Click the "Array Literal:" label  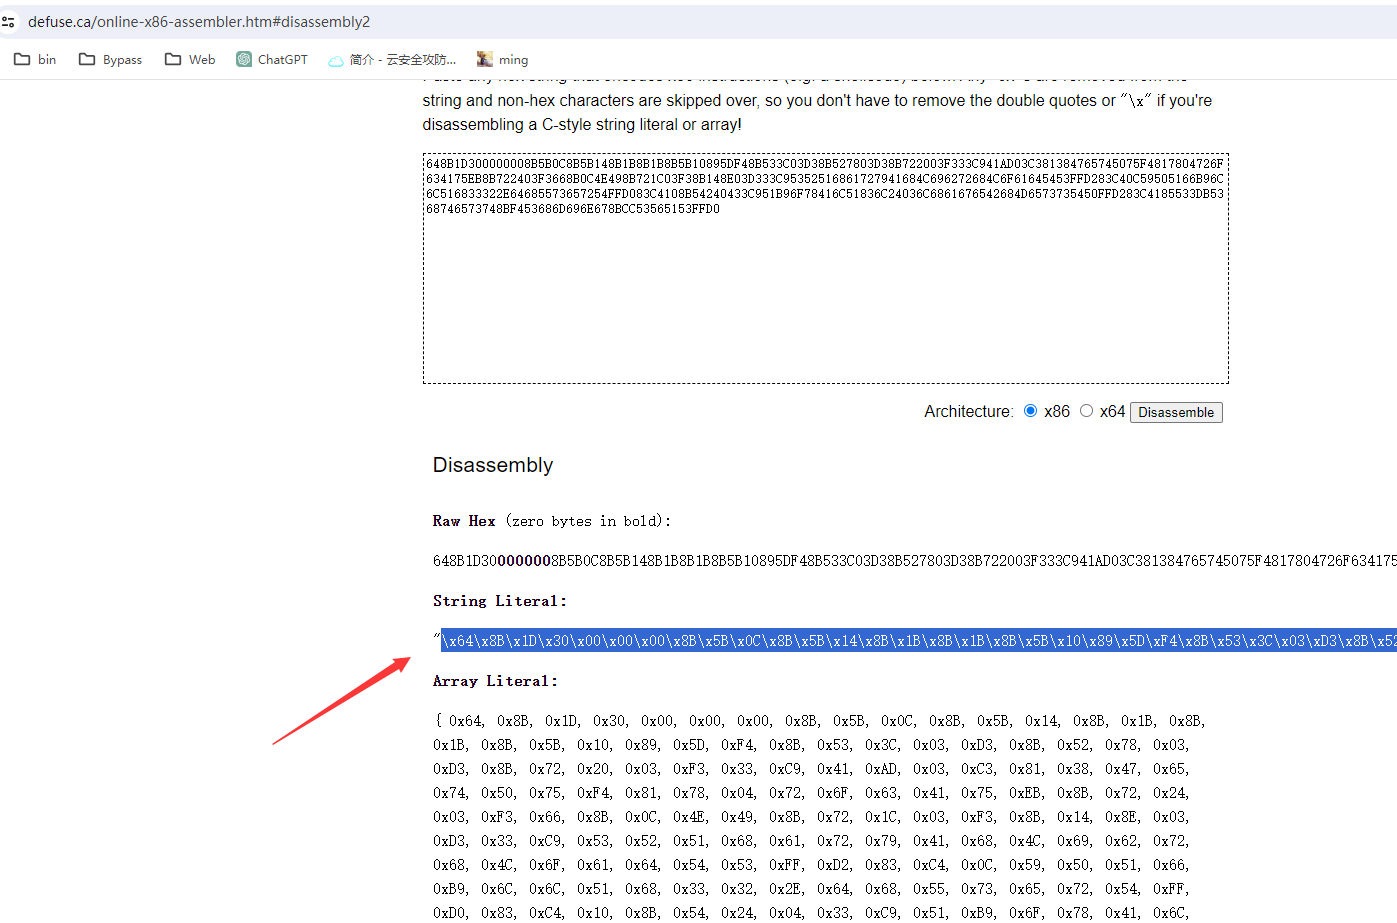coord(495,681)
